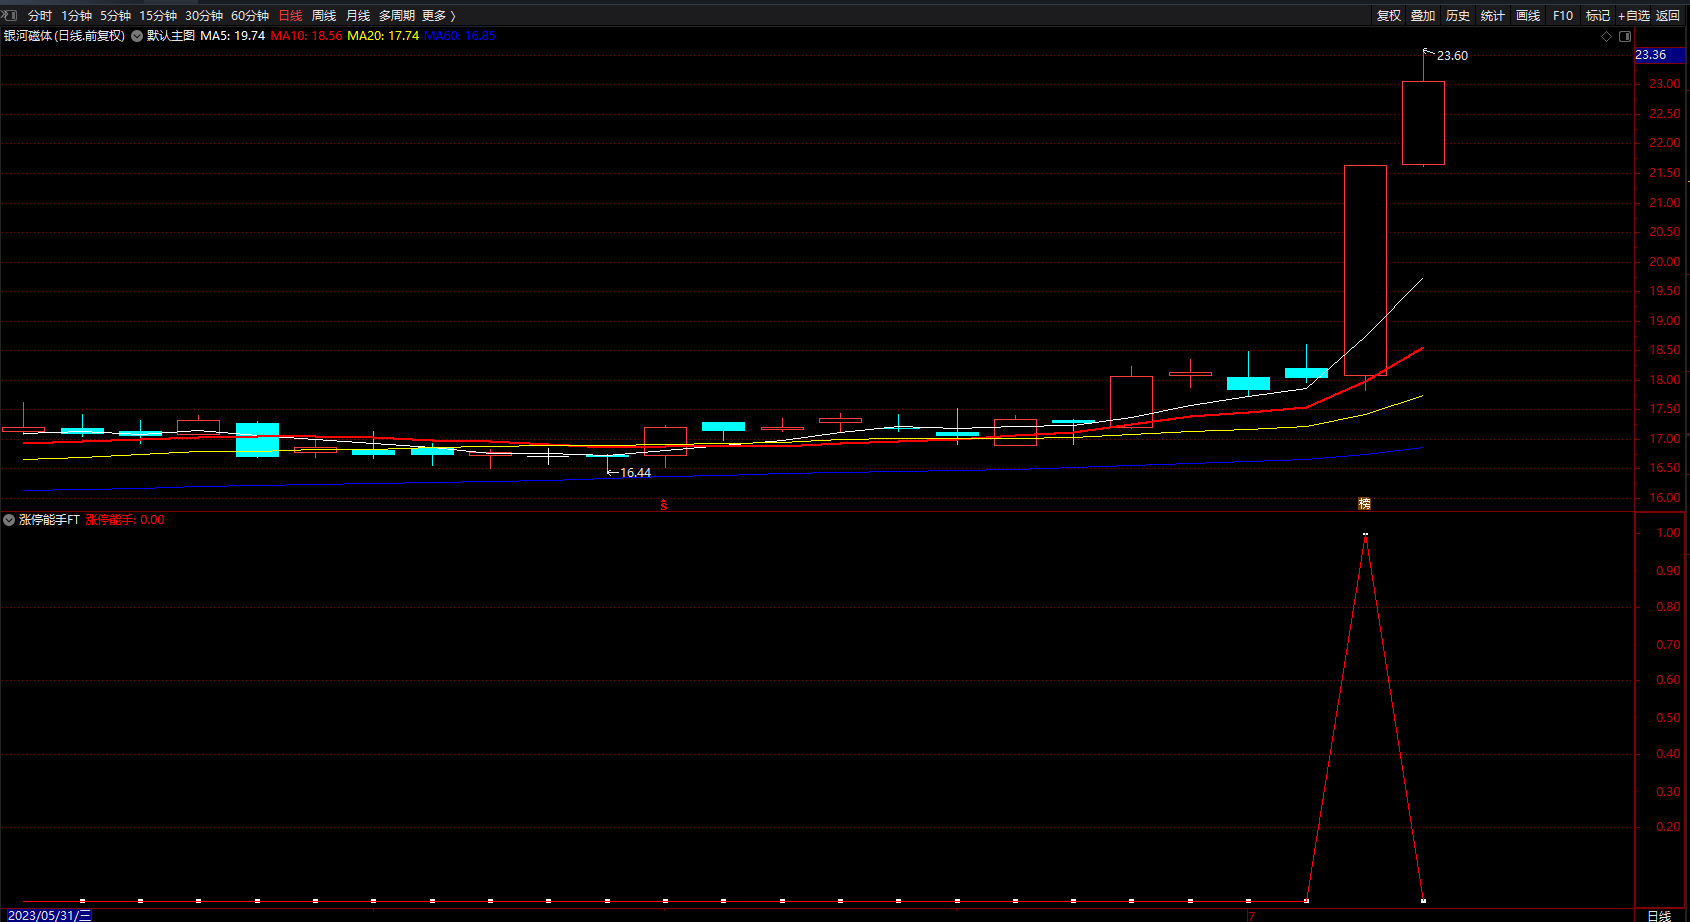The width and height of the screenshot is (1690, 922).
Task: Click the 0.20 indicator axis label
Action: [1668, 827]
